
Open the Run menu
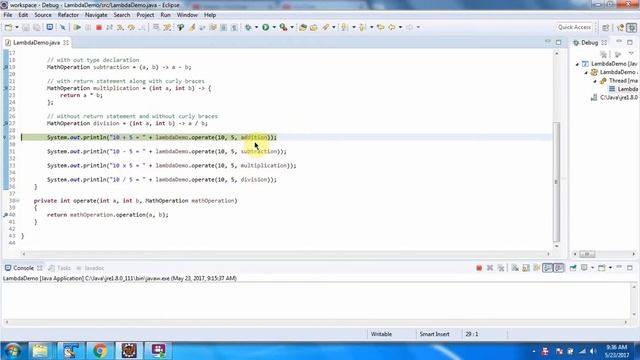165,15
